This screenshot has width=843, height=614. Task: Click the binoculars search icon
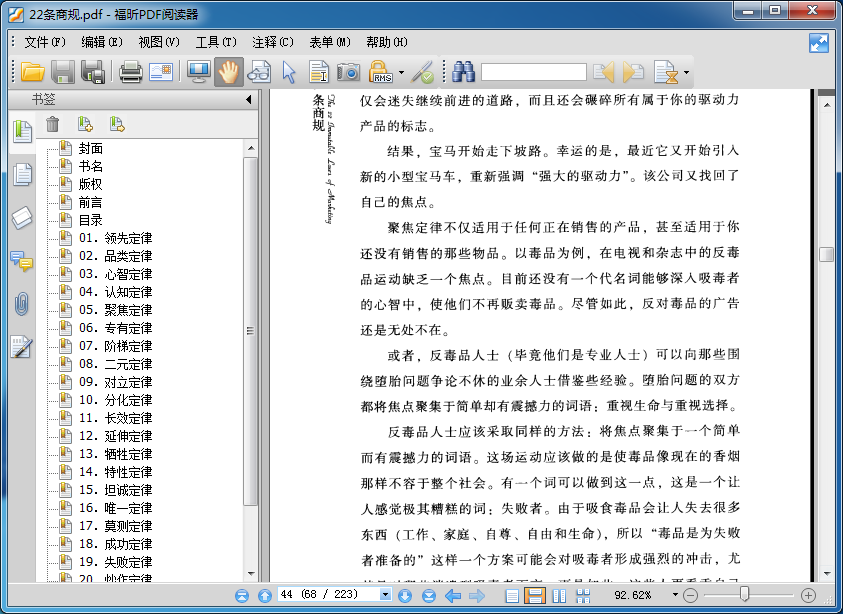pyautogui.click(x=463, y=72)
